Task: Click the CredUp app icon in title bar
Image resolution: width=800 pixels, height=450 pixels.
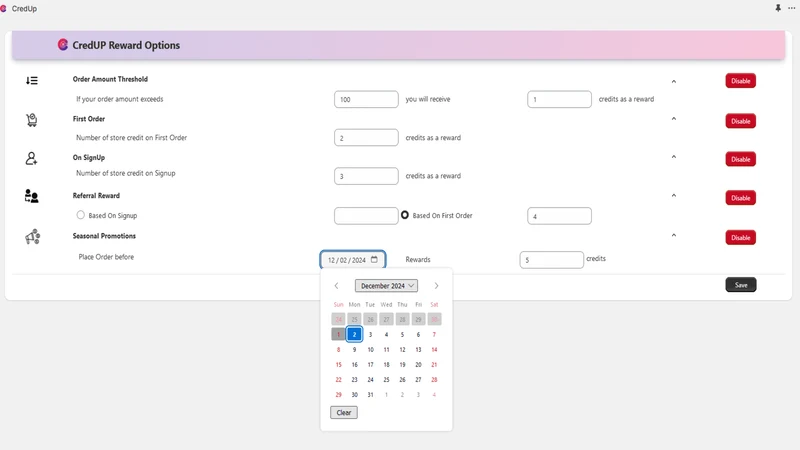Action: pos(3,9)
